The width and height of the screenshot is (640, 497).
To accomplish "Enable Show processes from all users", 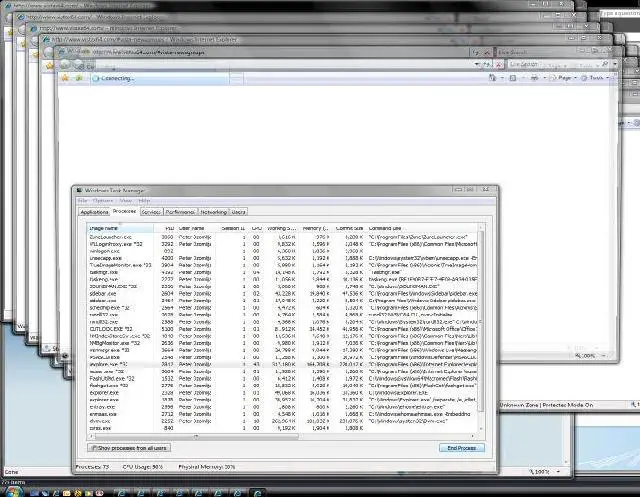I will (x=129, y=448).
